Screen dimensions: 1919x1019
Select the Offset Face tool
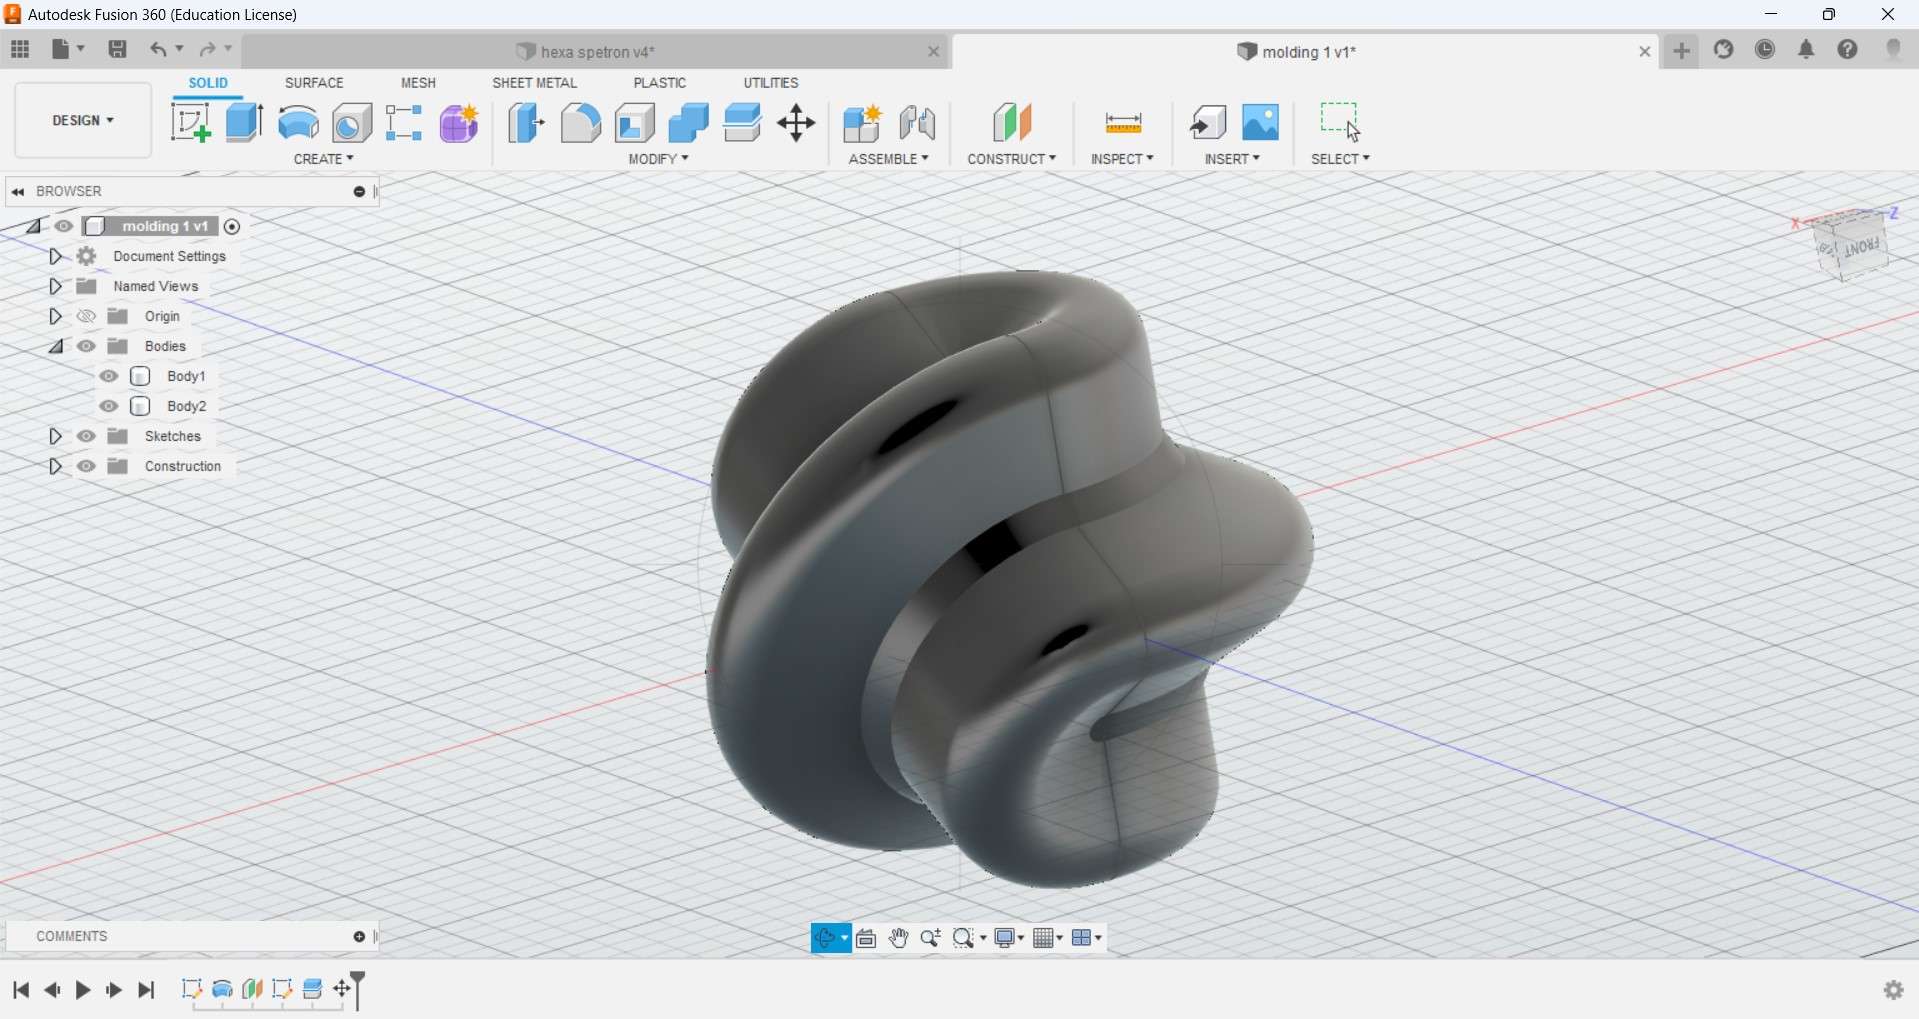pos(743,123)
